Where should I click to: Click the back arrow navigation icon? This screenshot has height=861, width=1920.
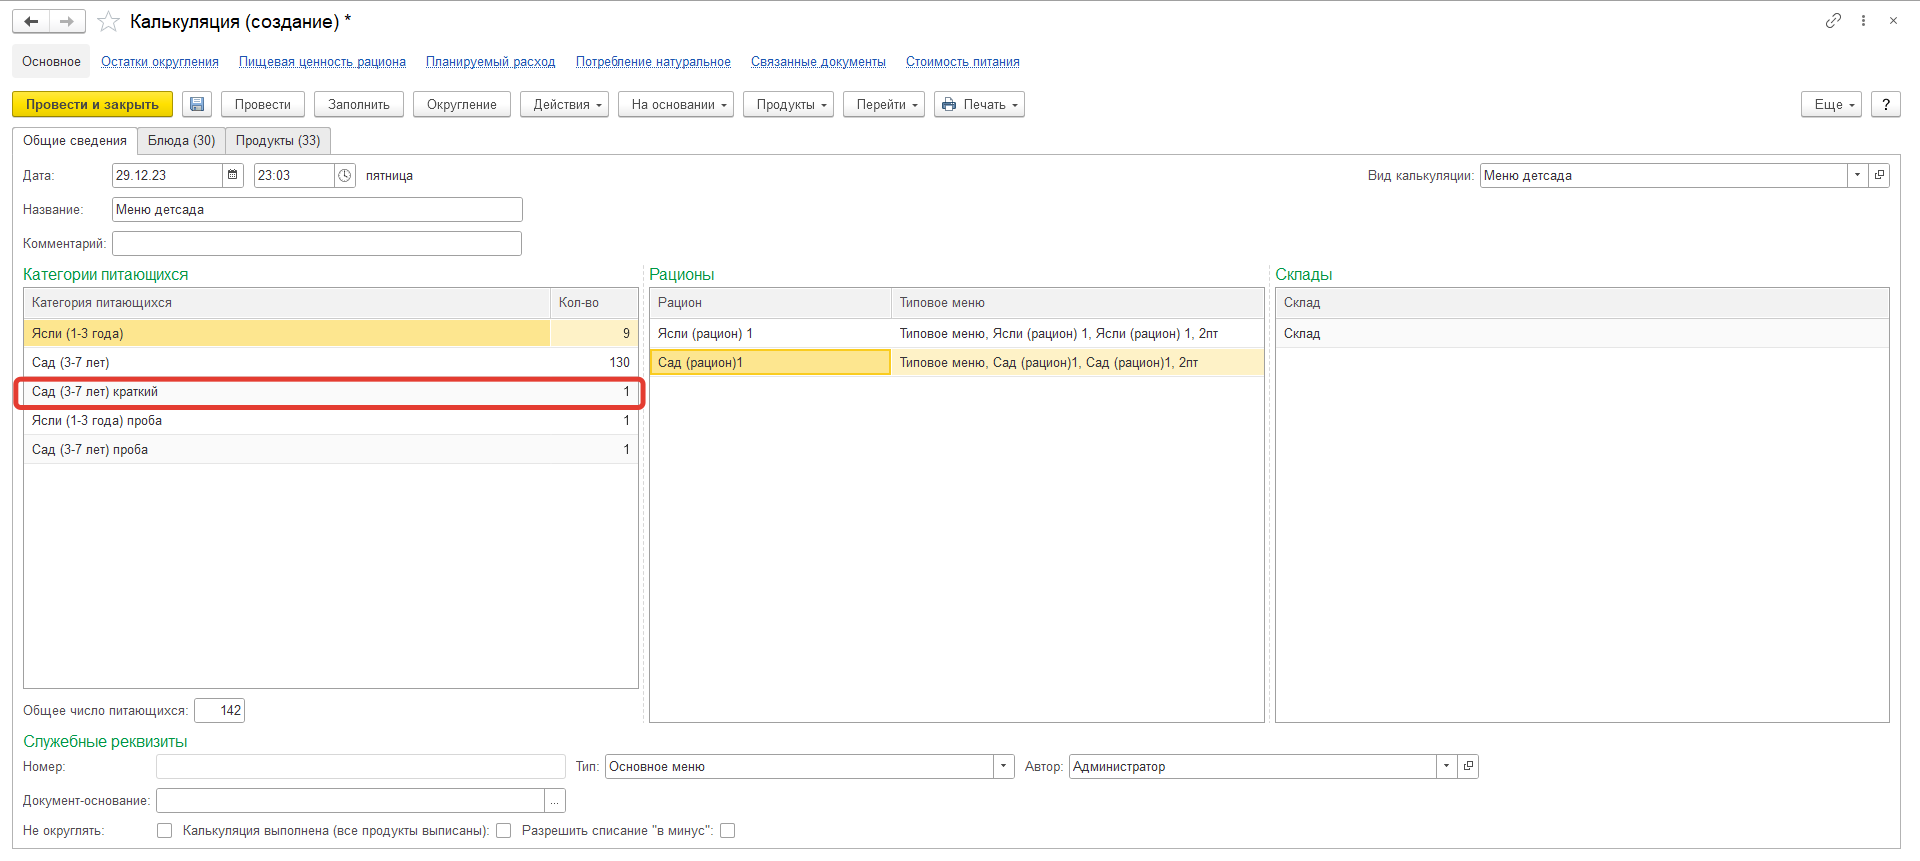(31, 21)
